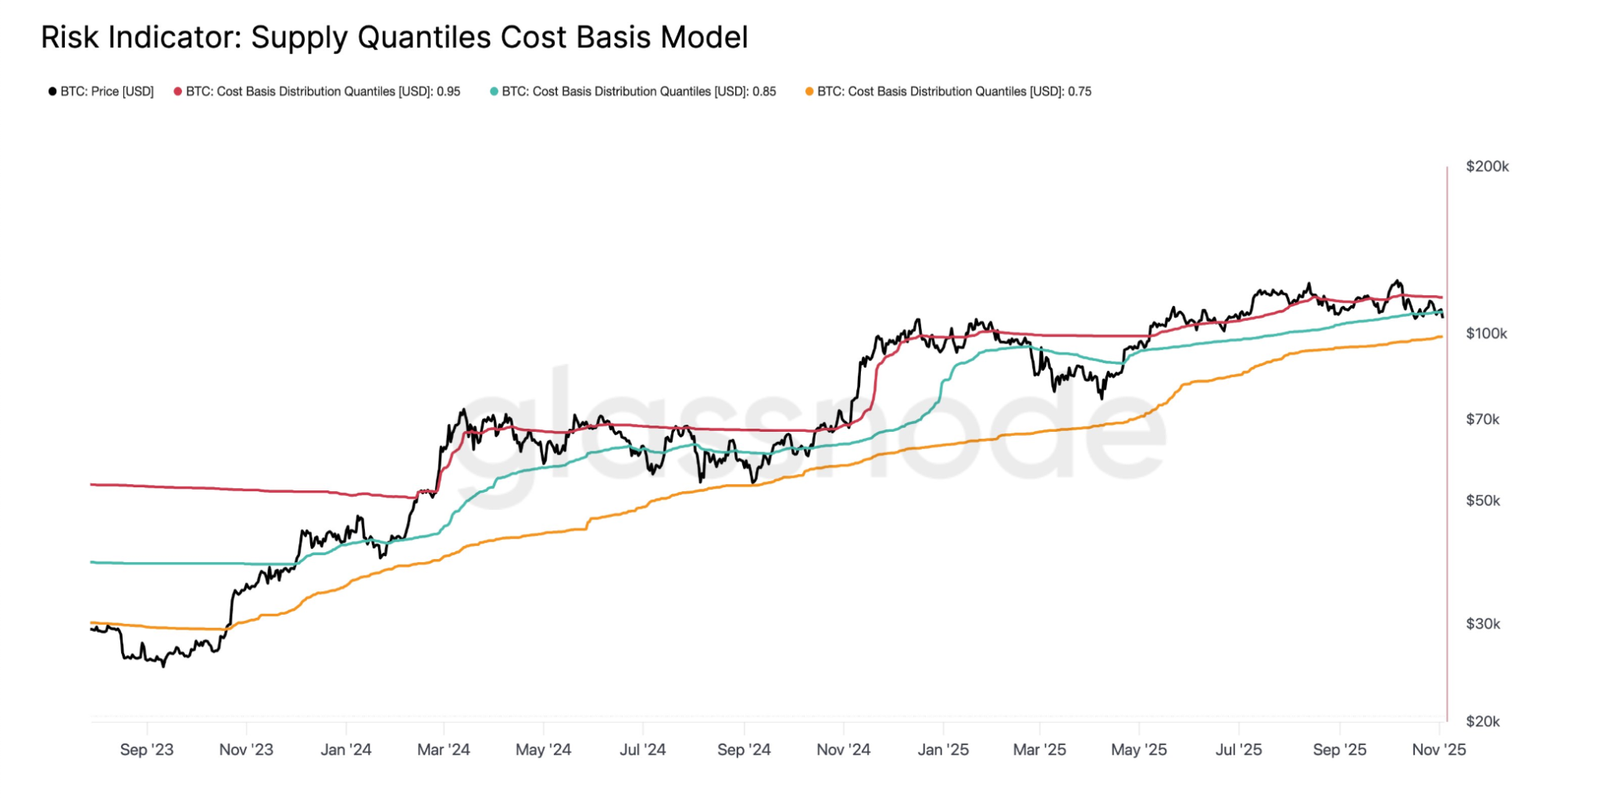This screenshot has width=1600, height=798.
Task: Select the May '25 x-axis marker
Action: tap(1139, 750)
